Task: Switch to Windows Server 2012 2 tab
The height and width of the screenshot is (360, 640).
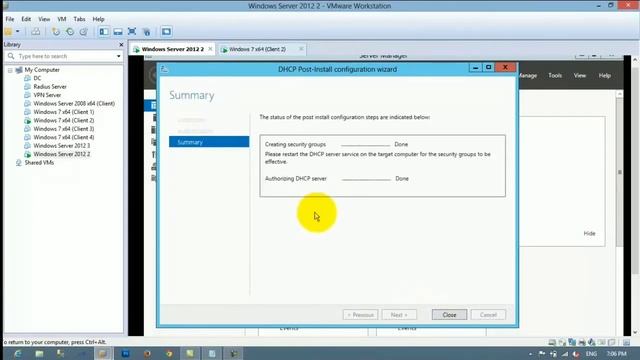Action: (x=173, y=49)
